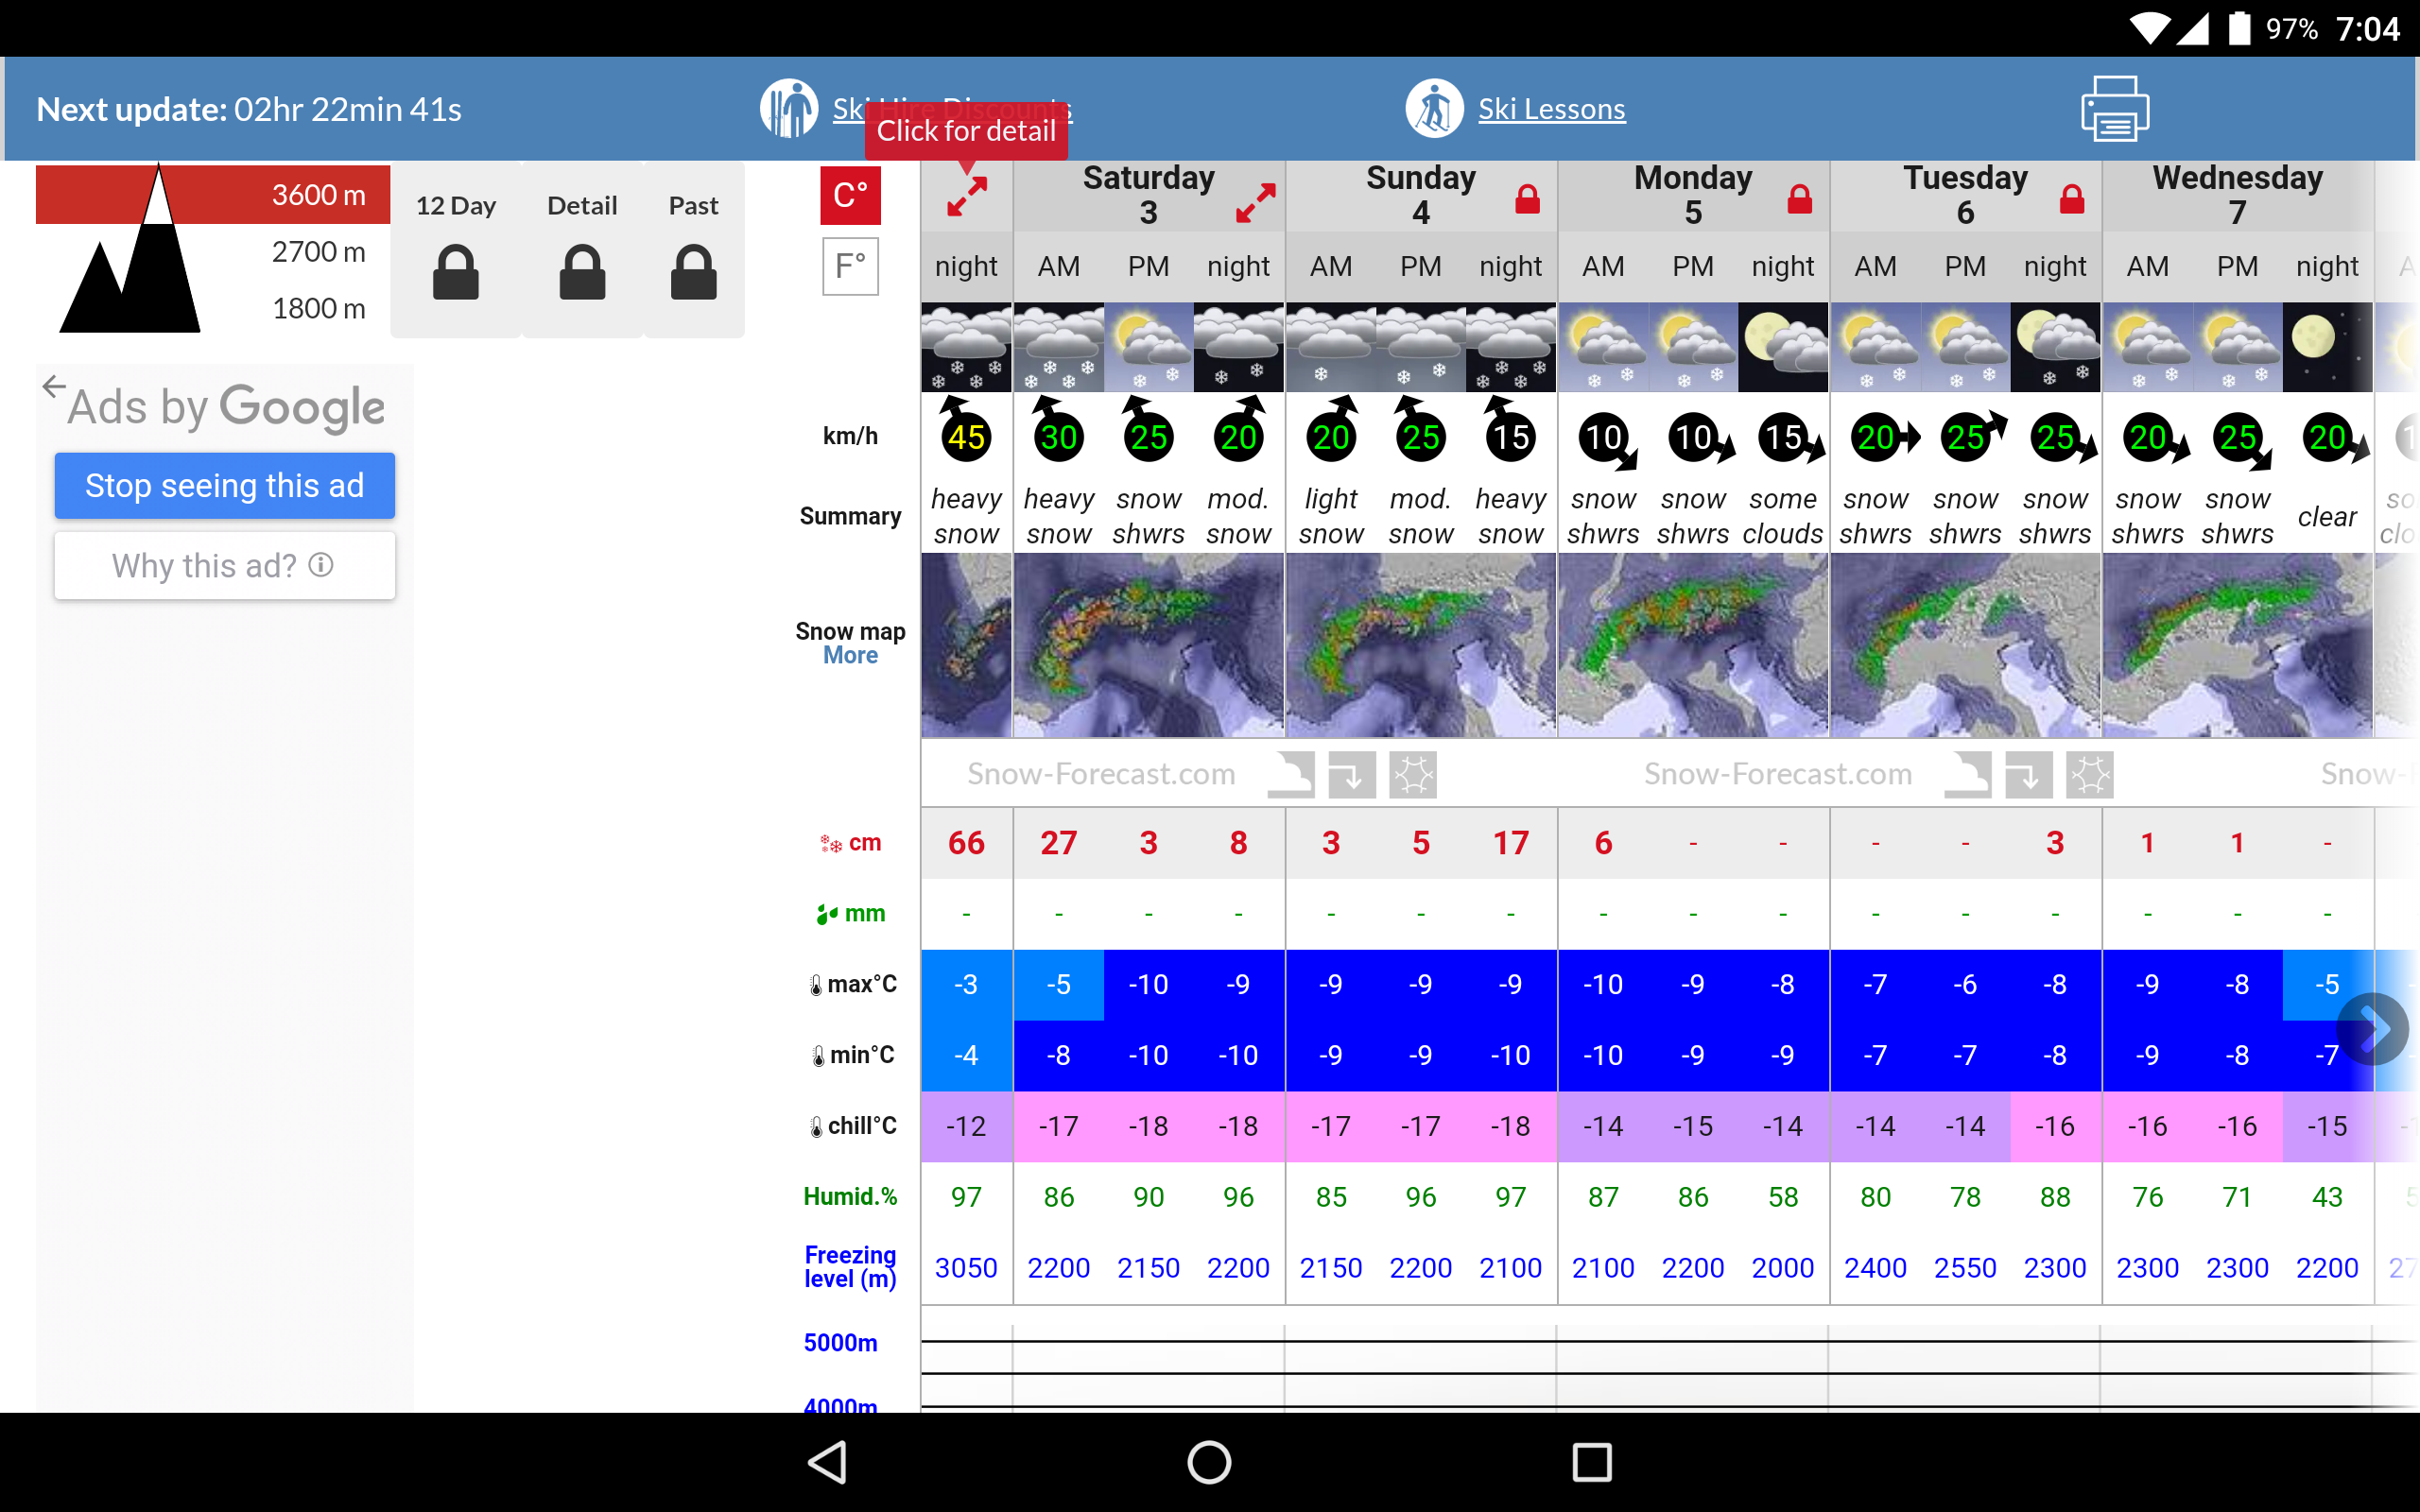Open the Snow map More link
Screen dimensions: 2420x1512
pos(850,656)
